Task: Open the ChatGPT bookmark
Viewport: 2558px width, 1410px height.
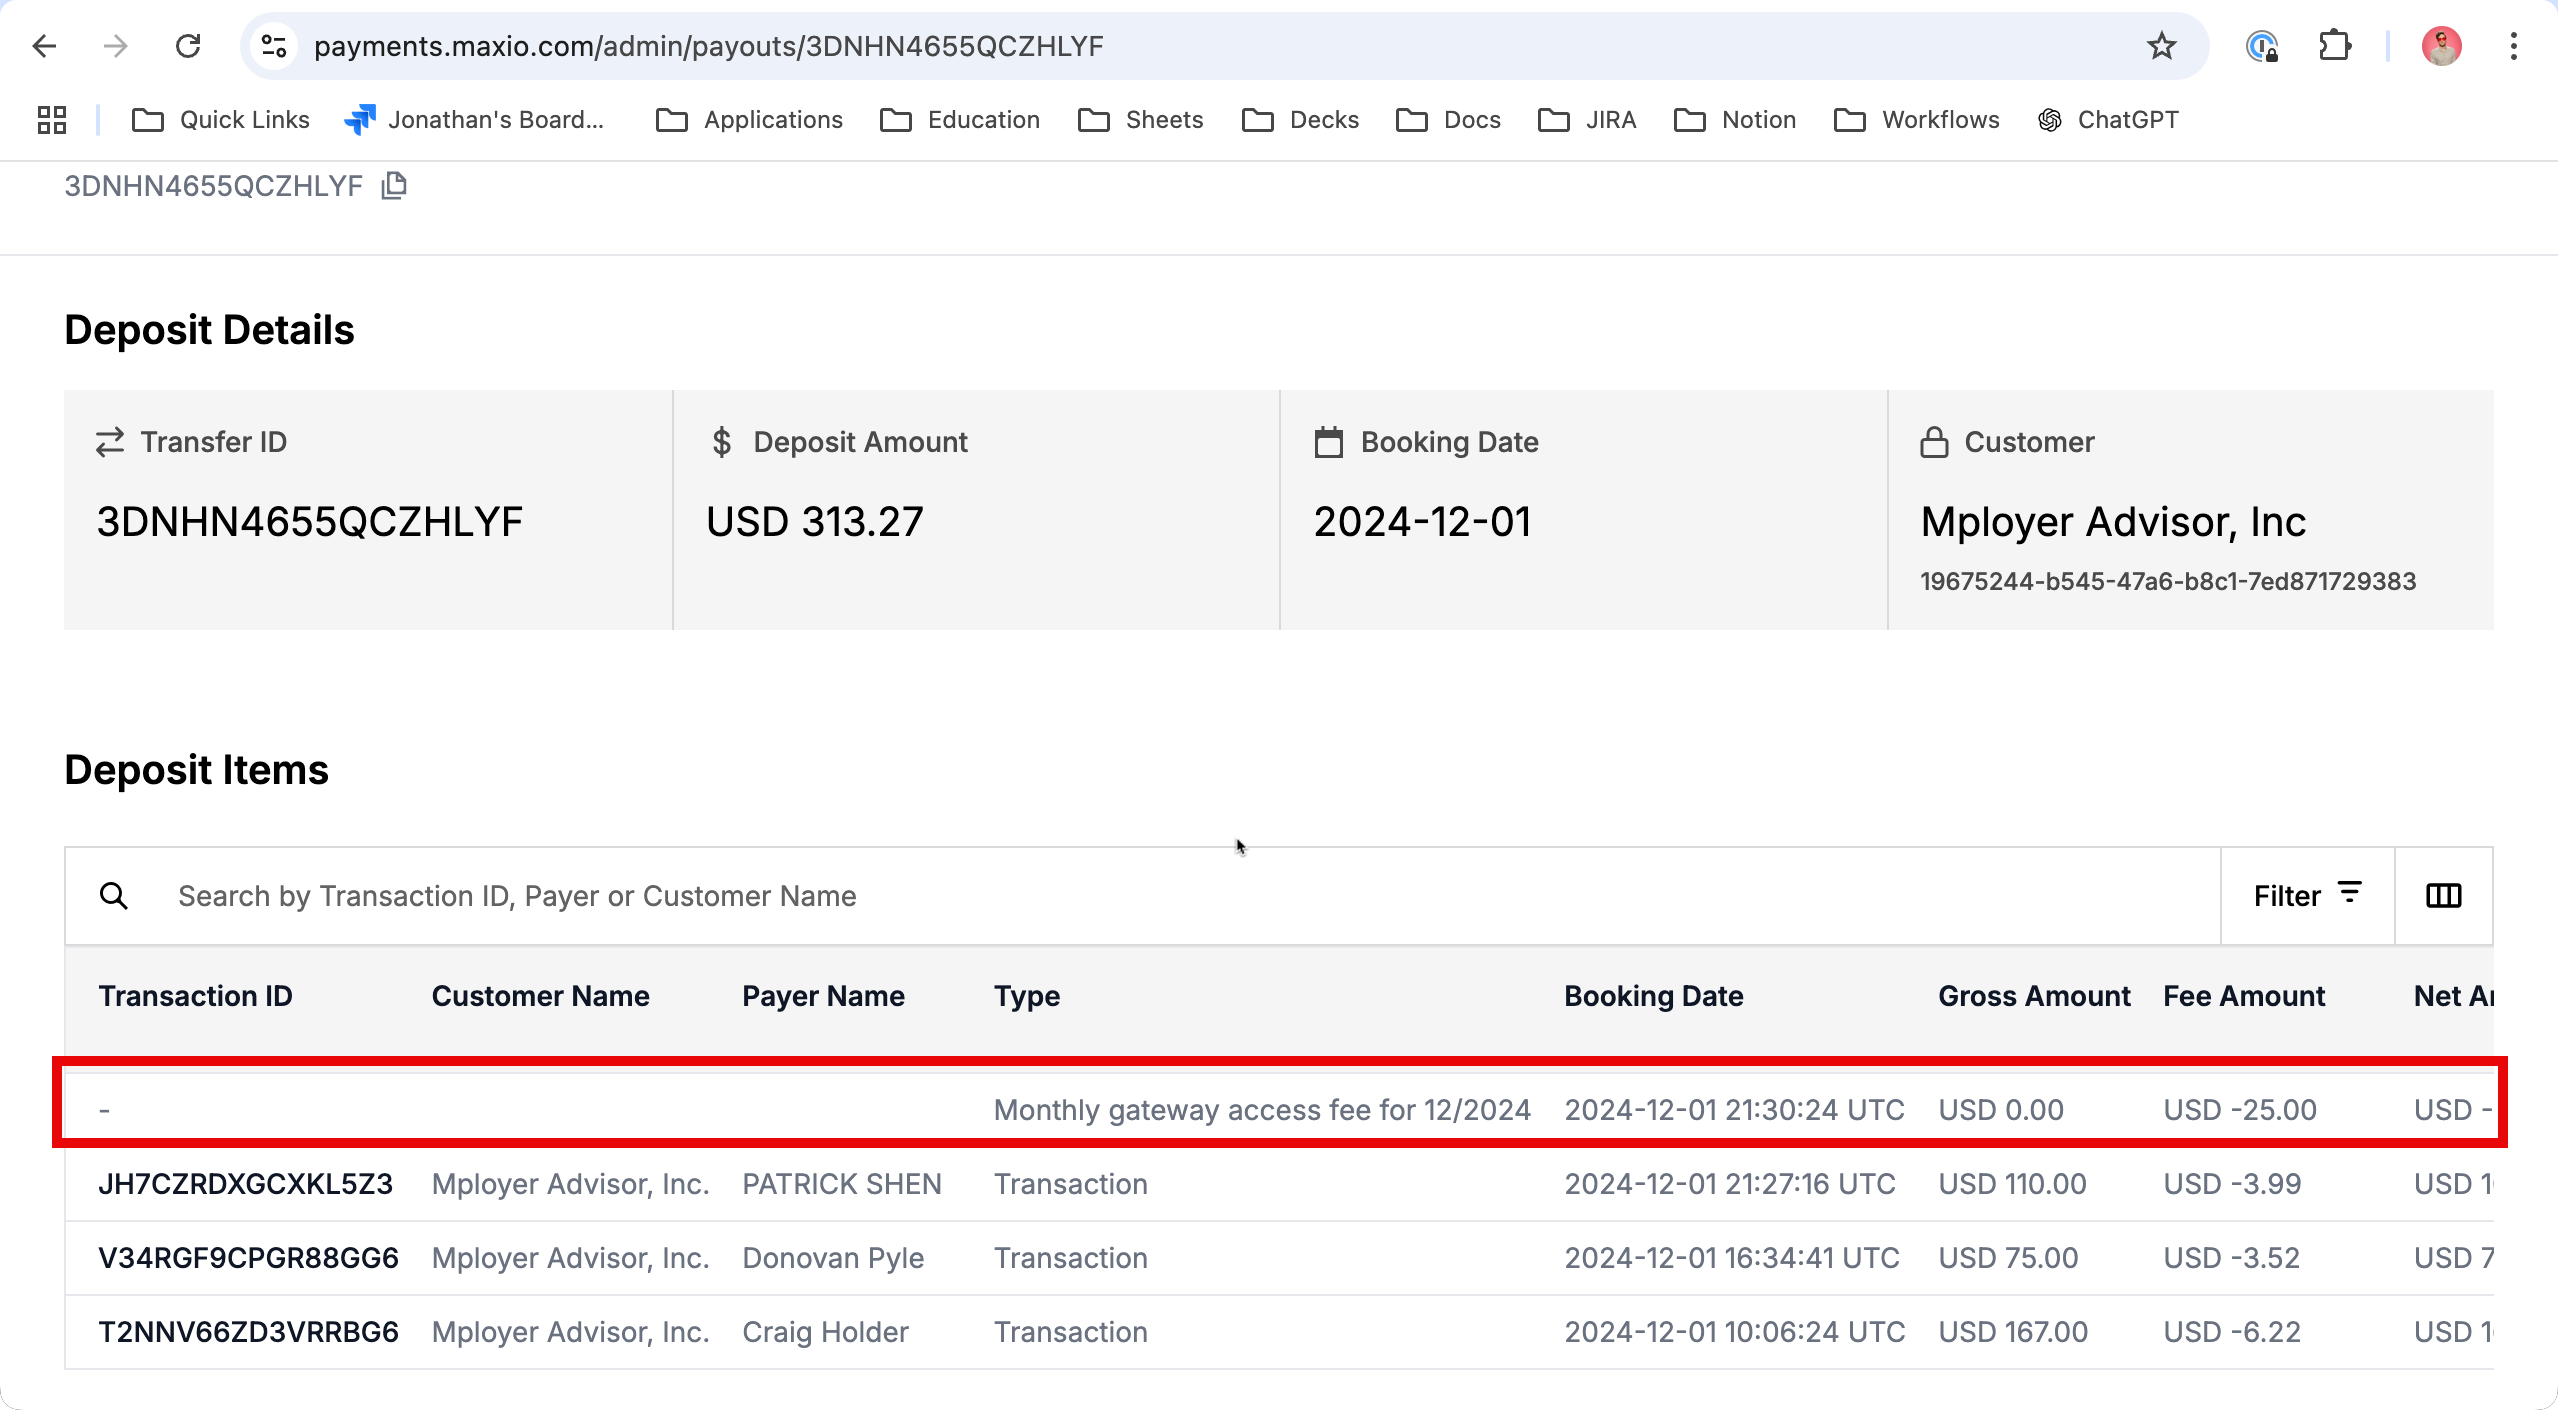Action: (x=2108, y=120)
